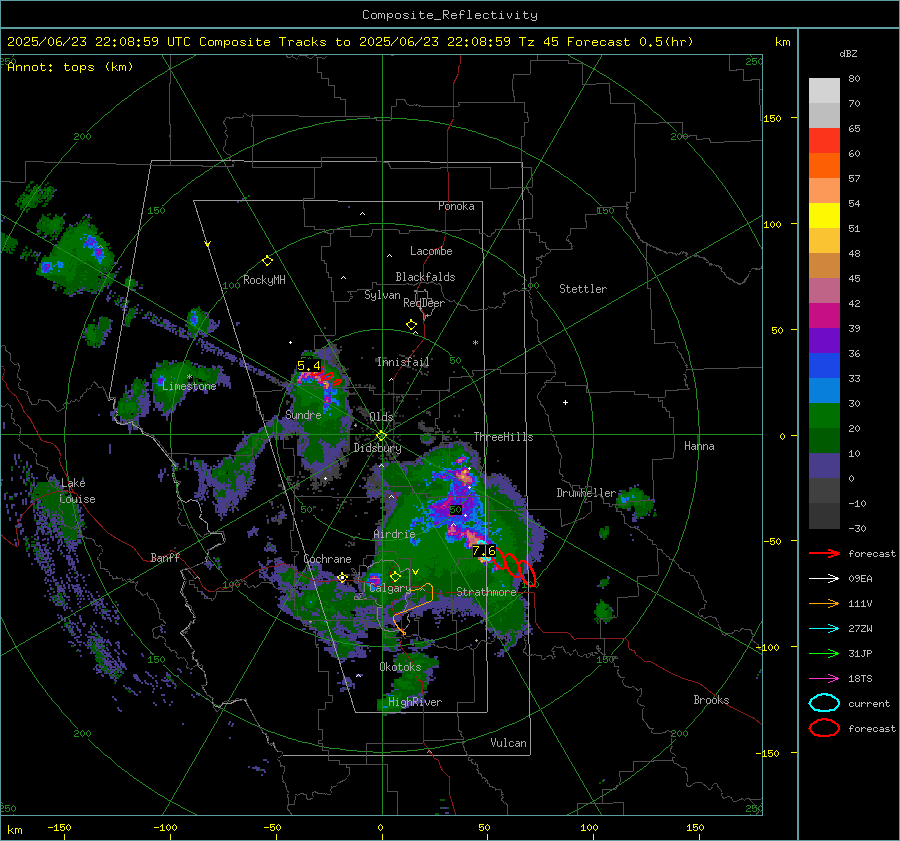
Task: Click the Hanna city label
Action: tap(699, 446)
